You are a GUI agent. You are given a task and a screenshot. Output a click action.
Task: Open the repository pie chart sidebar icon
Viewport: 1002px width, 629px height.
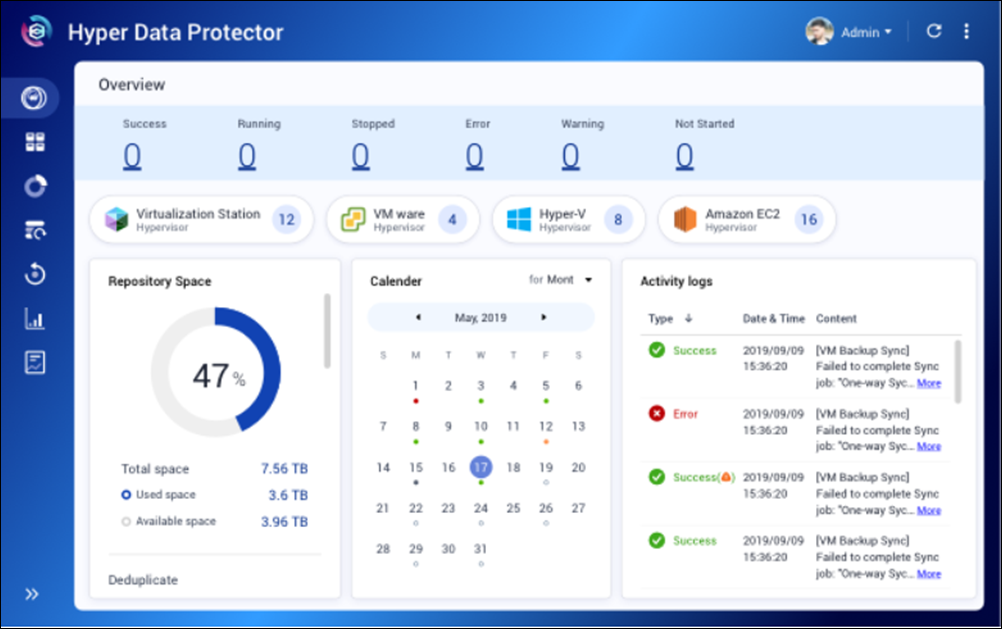click(x=35, y=187)
